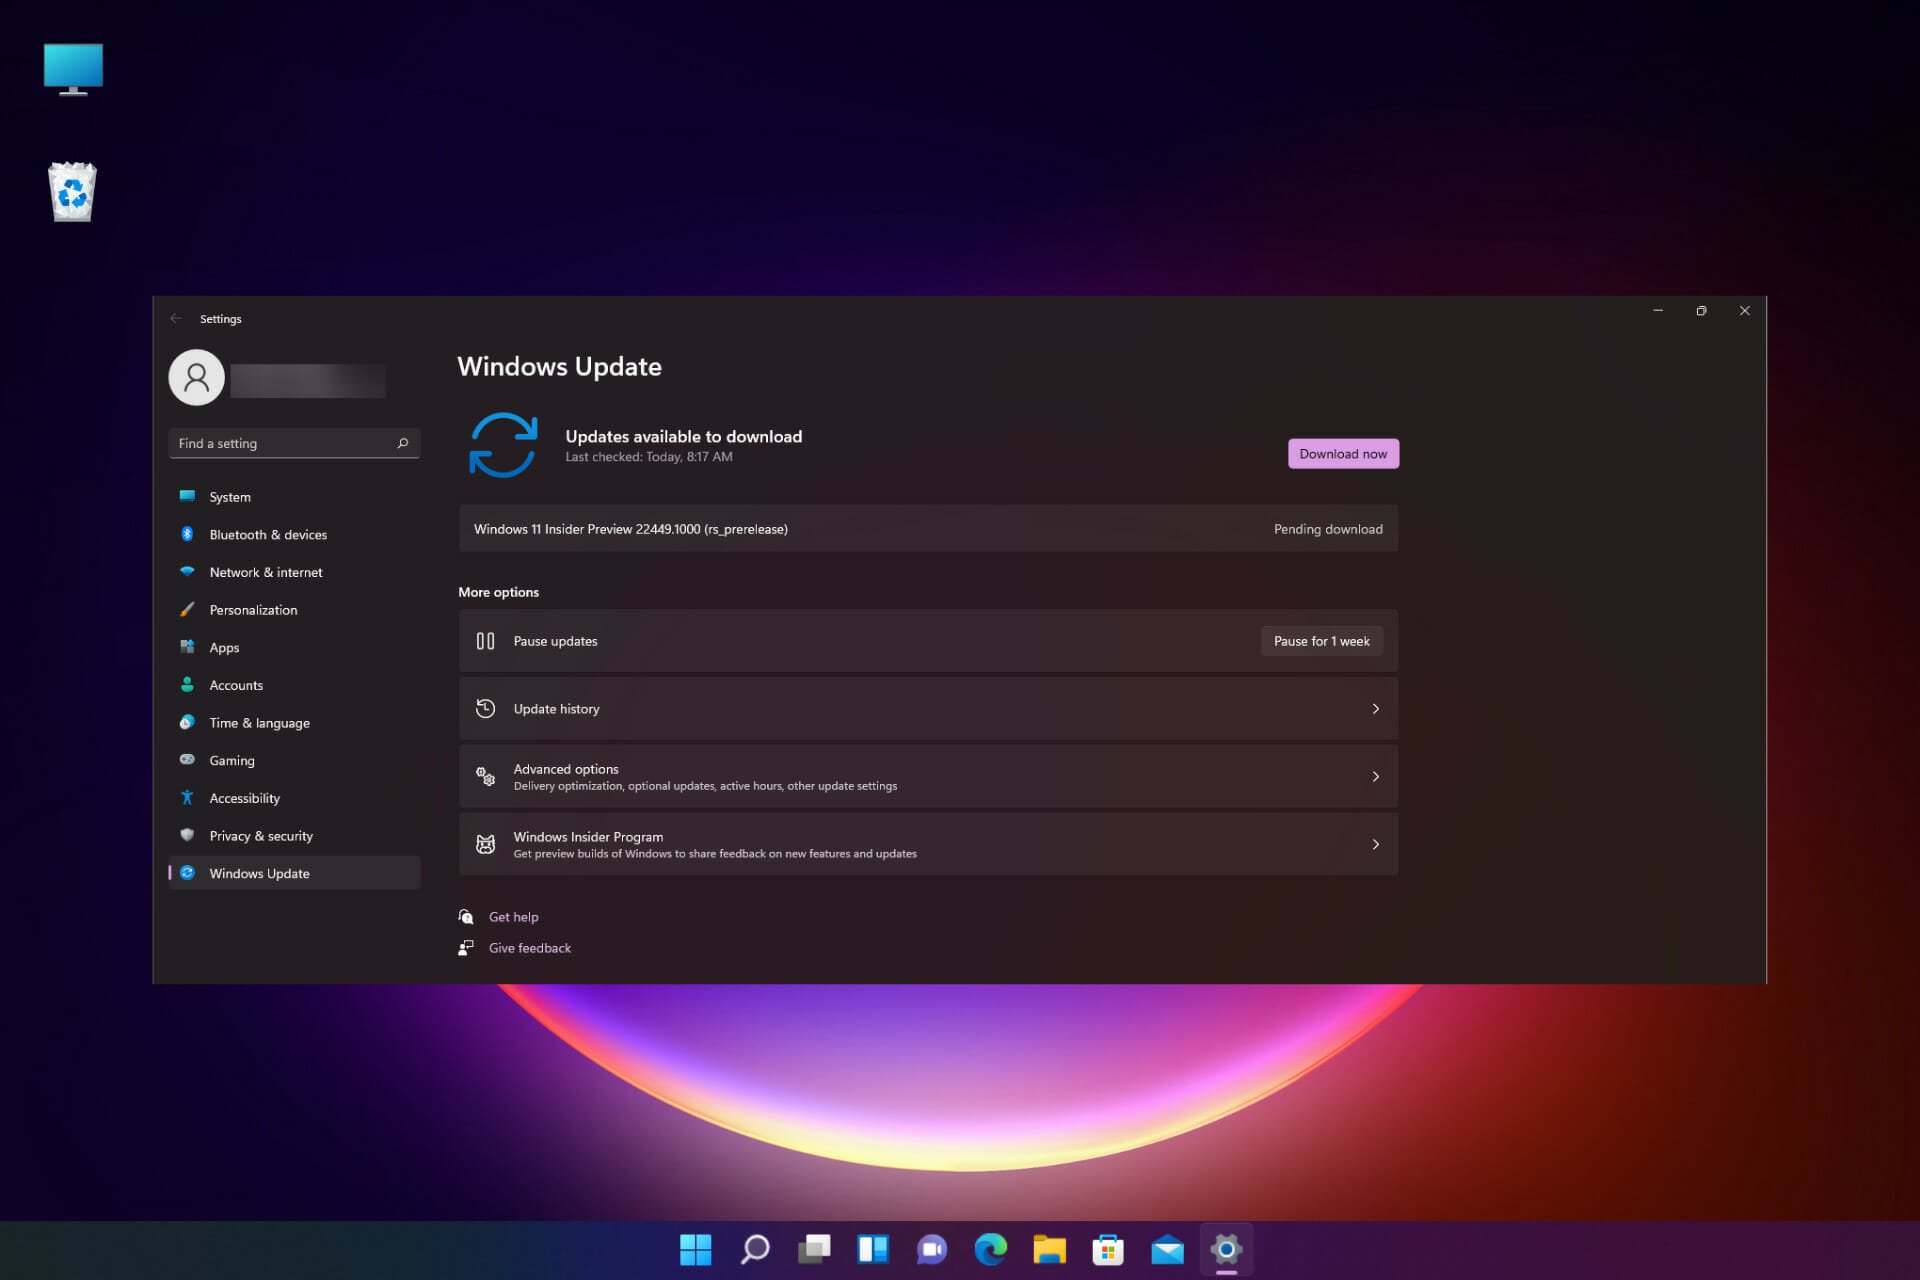
Task: Toggle Pause updates for 1 week
Action: pos(1321,640)
